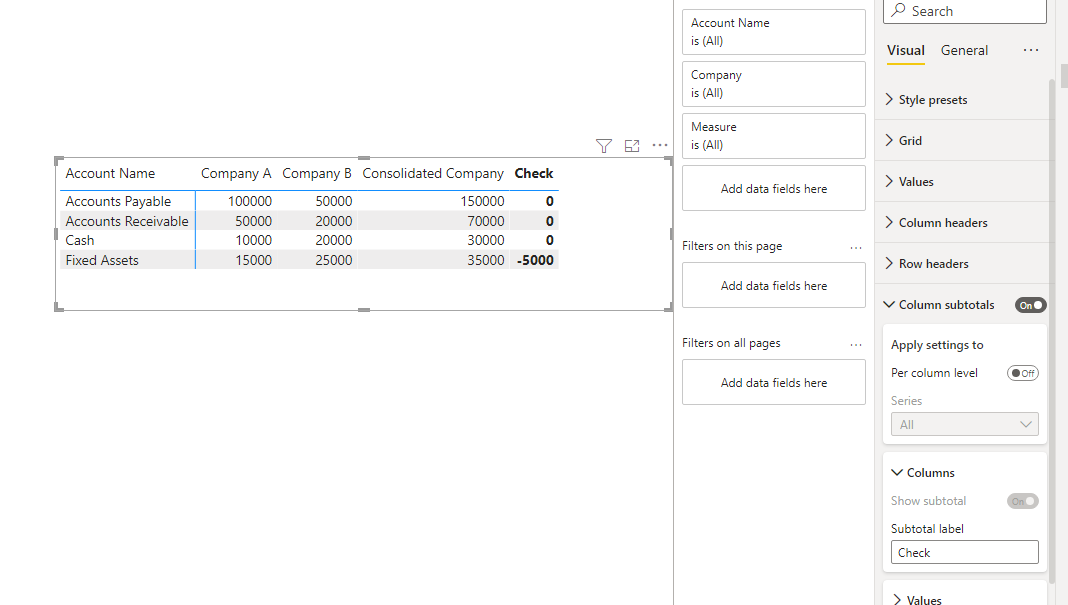Click the 35000 Fixed Assets consolidated cell
Viewport: 1068px width, 605px height.
pos(486,260)
